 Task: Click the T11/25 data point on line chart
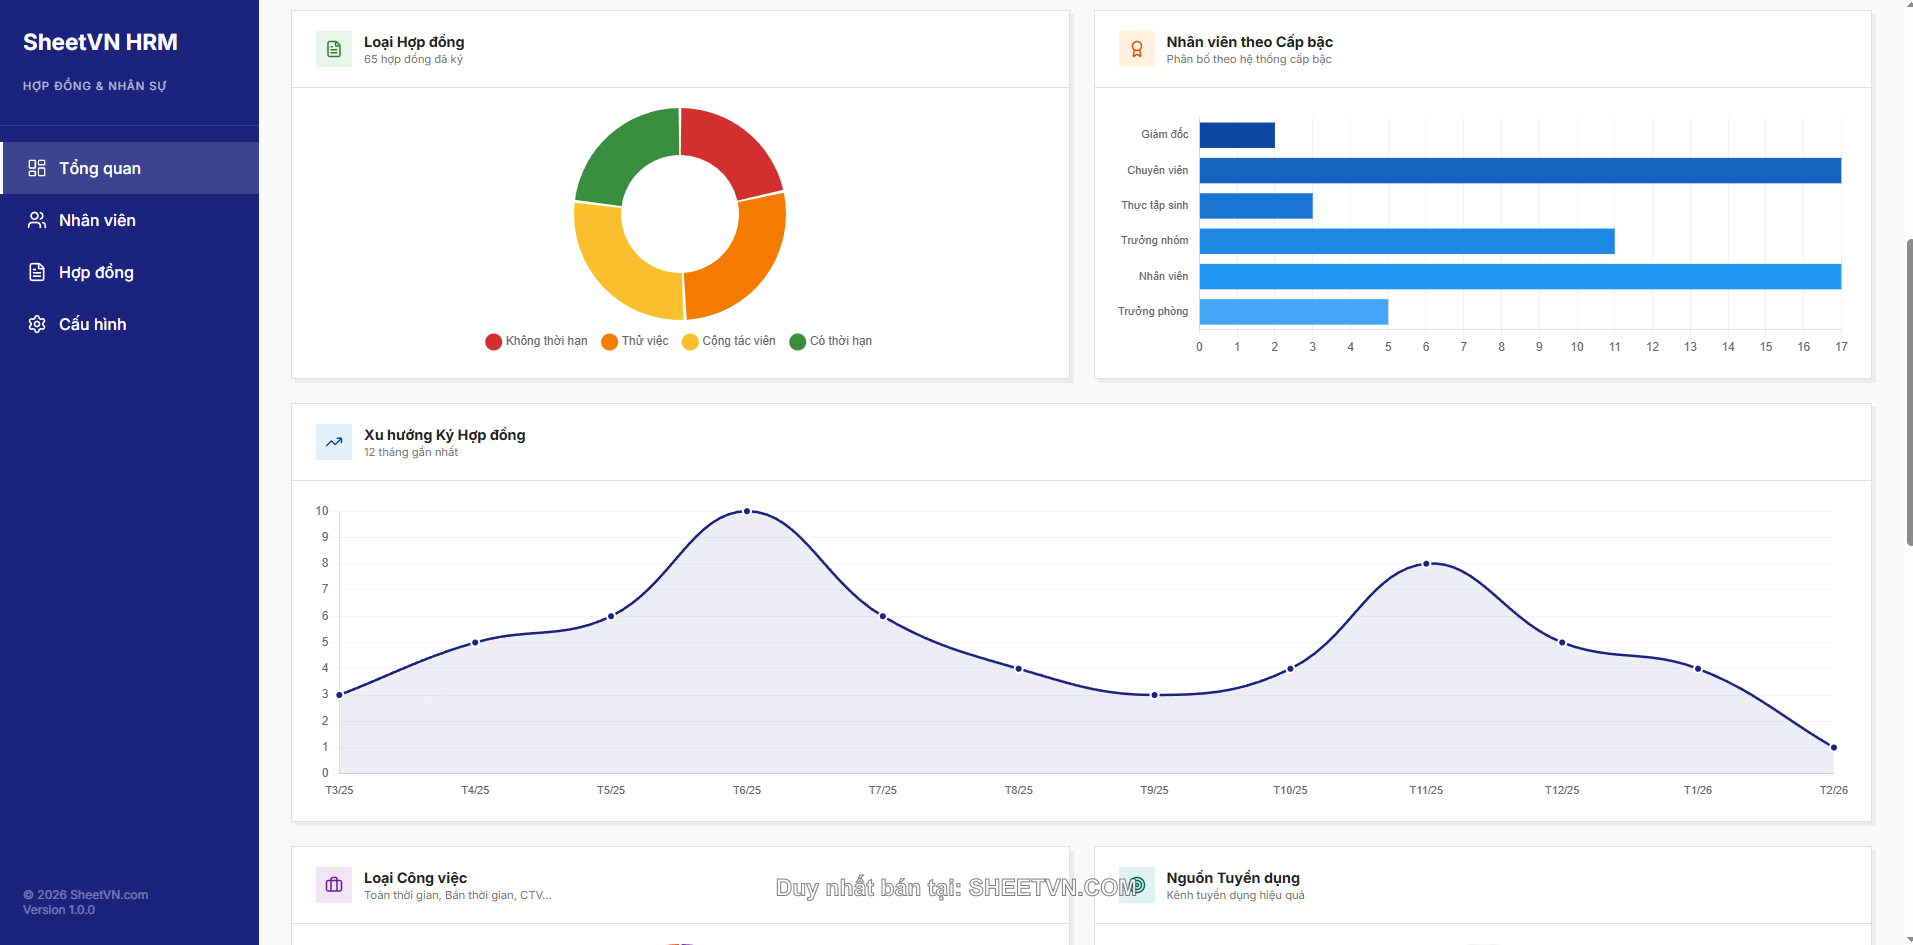click(1426, 564)
